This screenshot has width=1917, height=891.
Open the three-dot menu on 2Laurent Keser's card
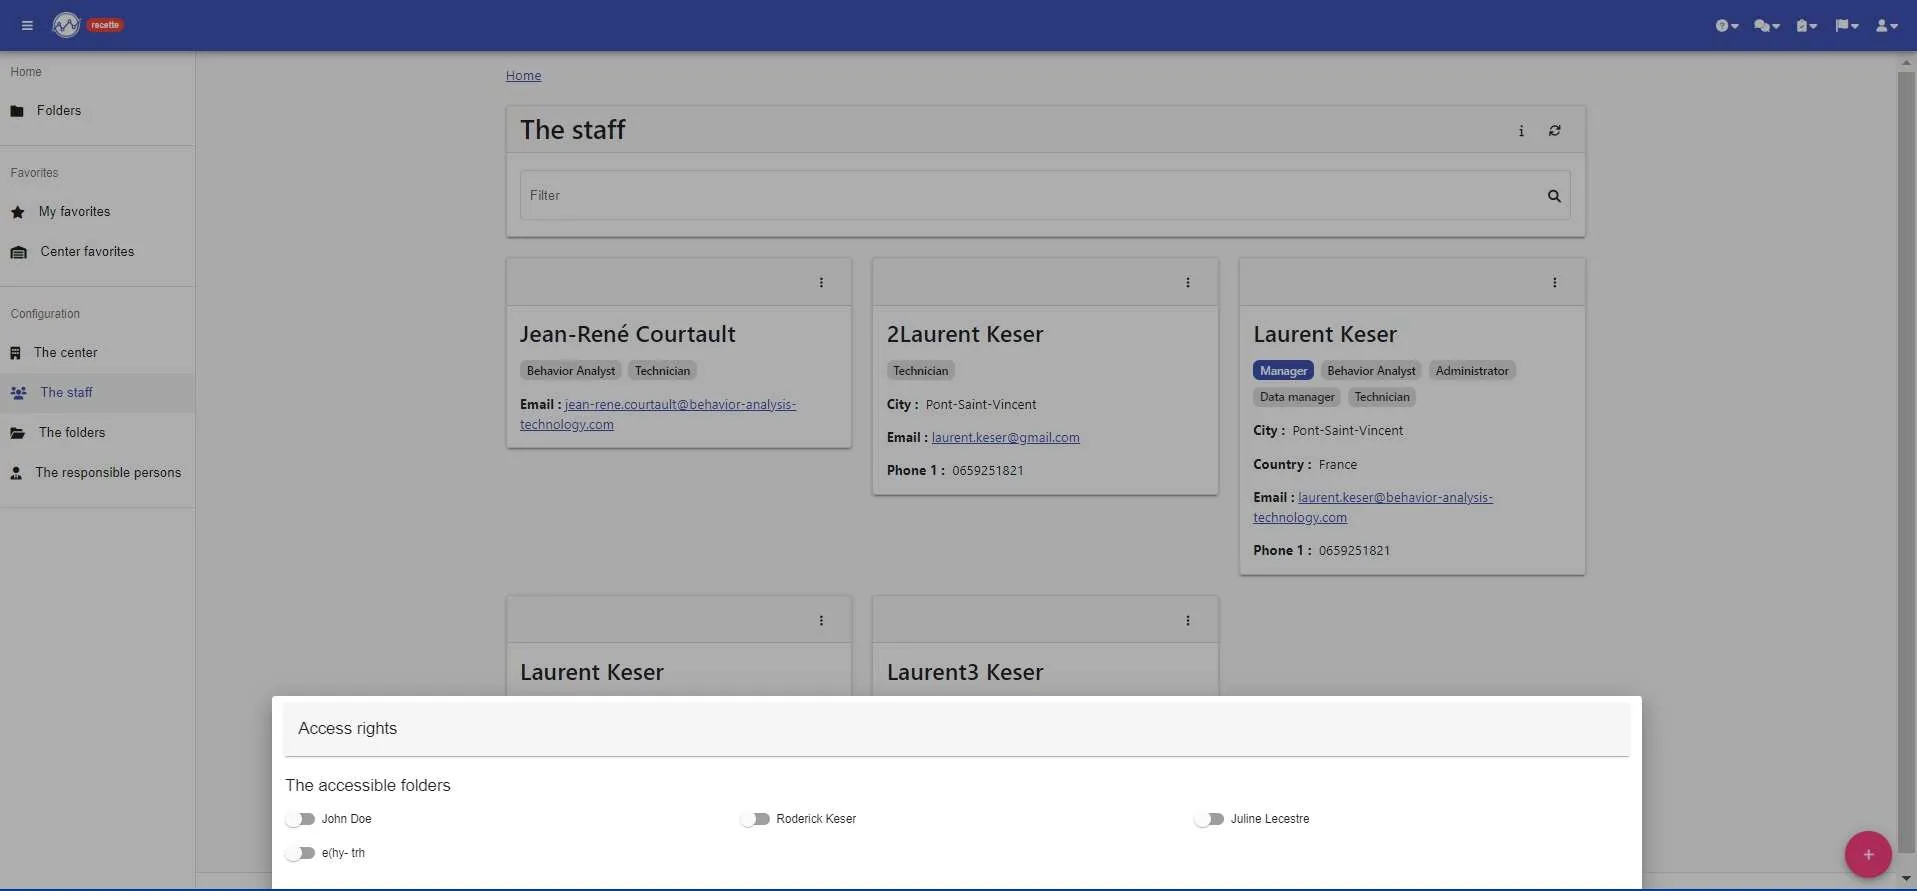[x=1187, y=283]
